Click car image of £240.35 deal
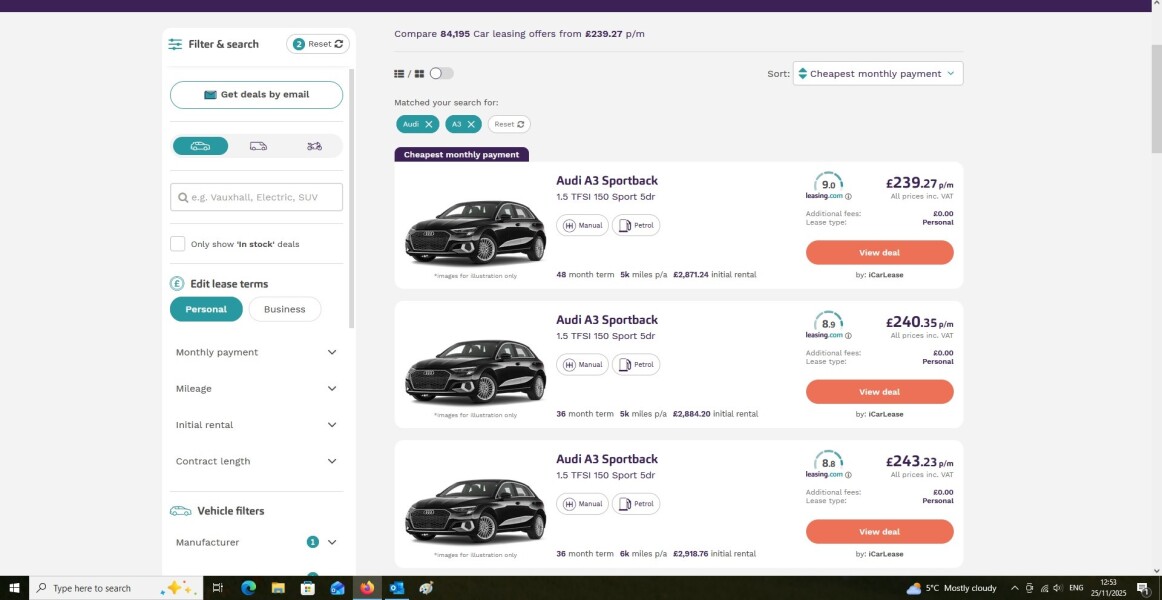The height and width of the screenshot is (600, 1162). pyautogui.click(x=475, y=371)
